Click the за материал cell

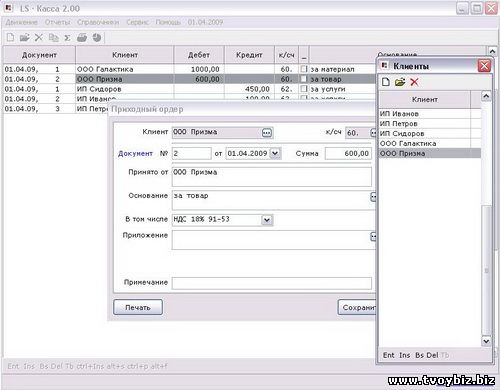pyautogui.click(x=342, y=69)
